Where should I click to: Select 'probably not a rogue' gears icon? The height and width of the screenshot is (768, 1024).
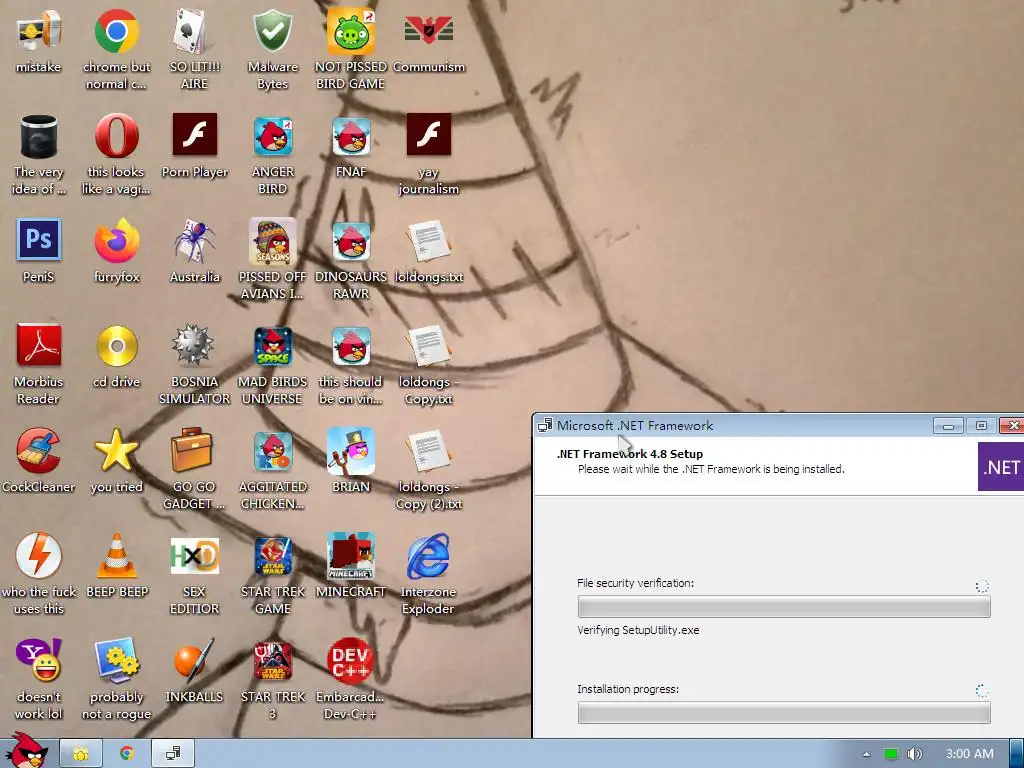tap(116, 661)
